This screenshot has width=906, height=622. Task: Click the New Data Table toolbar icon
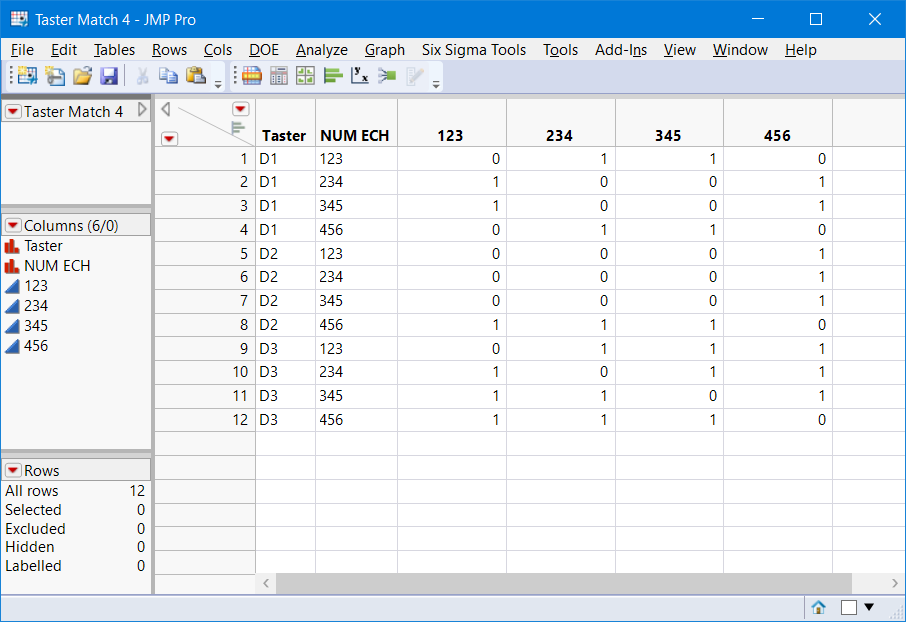click(27, 75)
